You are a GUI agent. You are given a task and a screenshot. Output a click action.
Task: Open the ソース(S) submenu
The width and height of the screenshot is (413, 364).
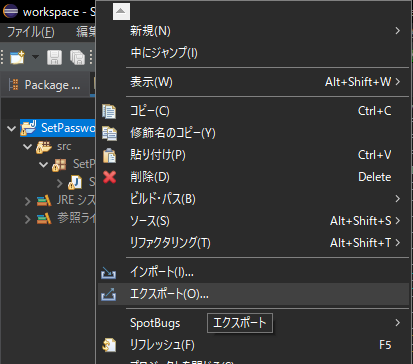254,221
